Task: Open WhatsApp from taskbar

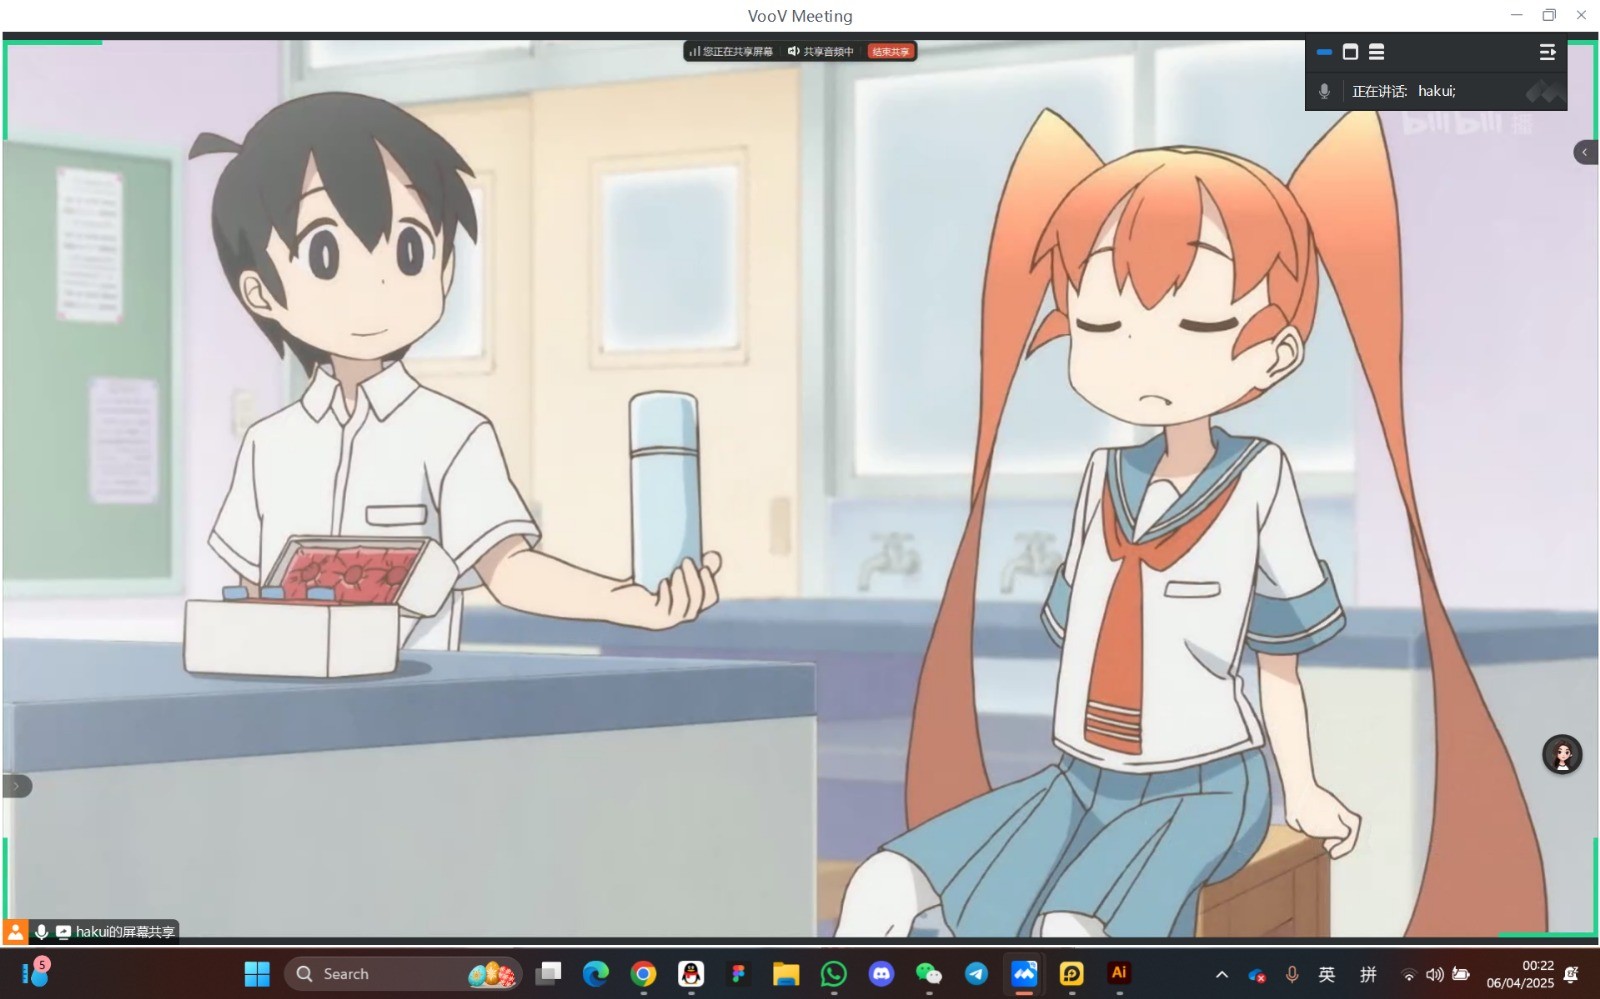Action: pos(834,974)
